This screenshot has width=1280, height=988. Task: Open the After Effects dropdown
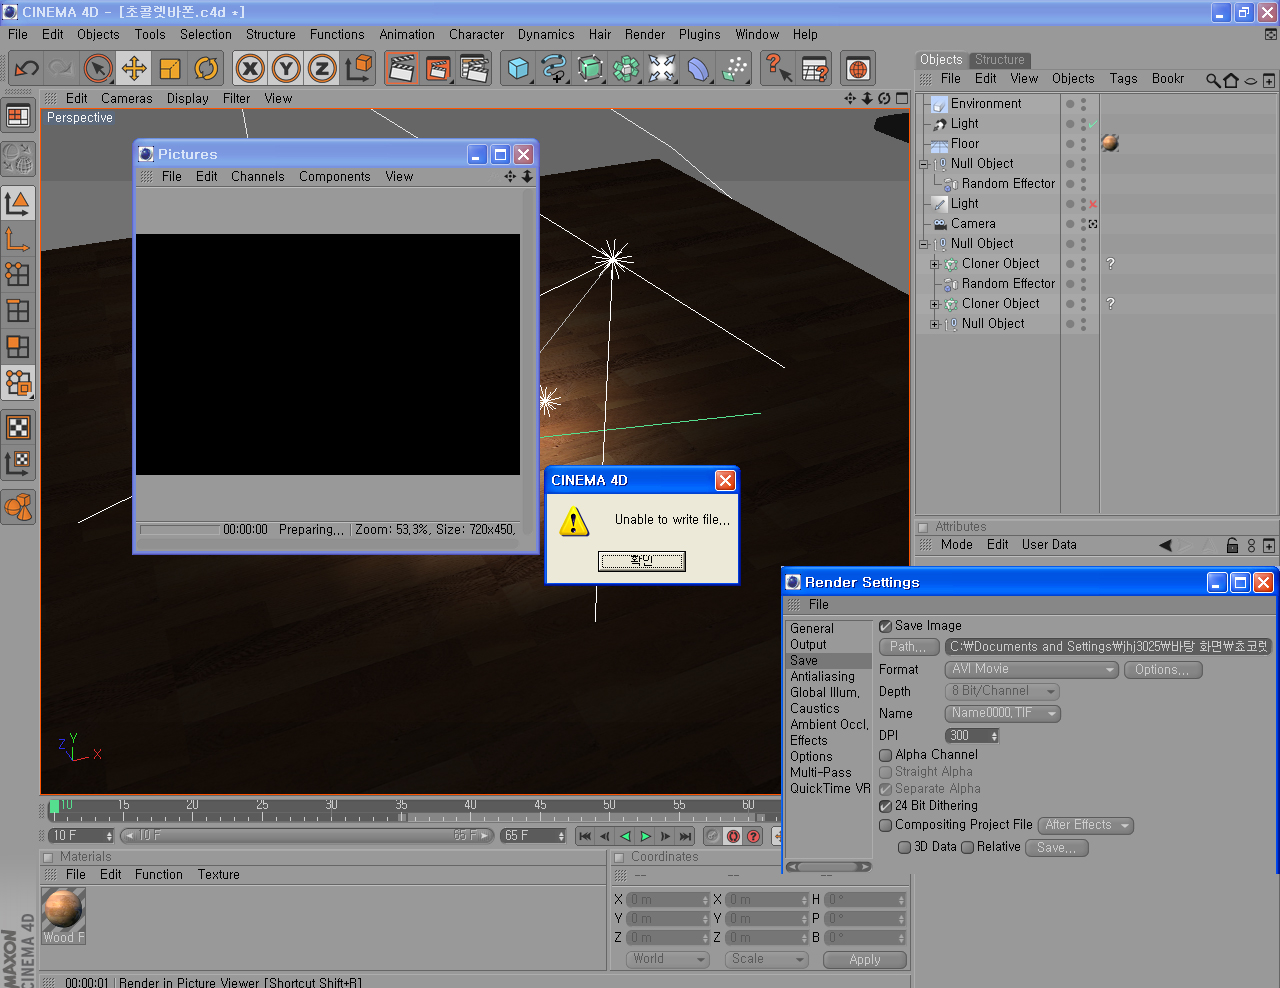tap(1086, 826)
